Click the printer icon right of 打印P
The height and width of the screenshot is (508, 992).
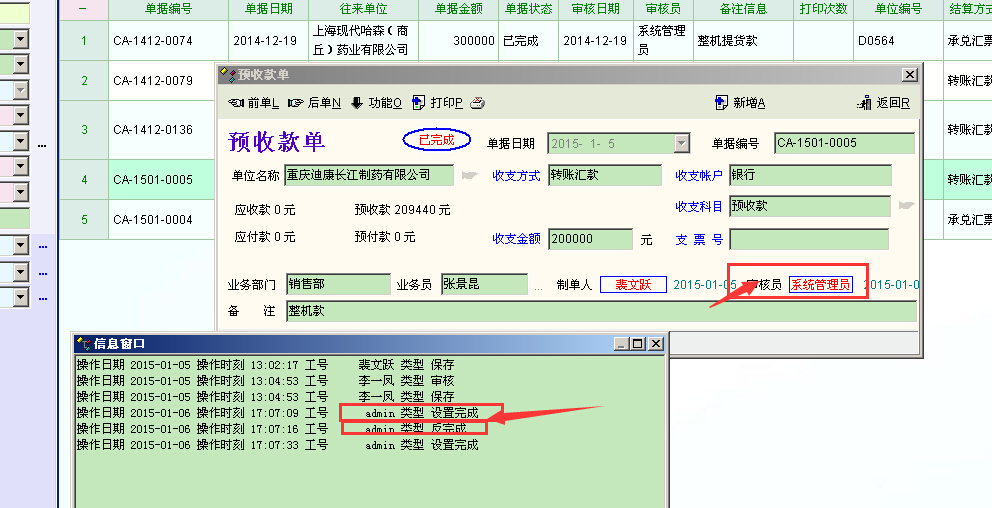point(478,103)
